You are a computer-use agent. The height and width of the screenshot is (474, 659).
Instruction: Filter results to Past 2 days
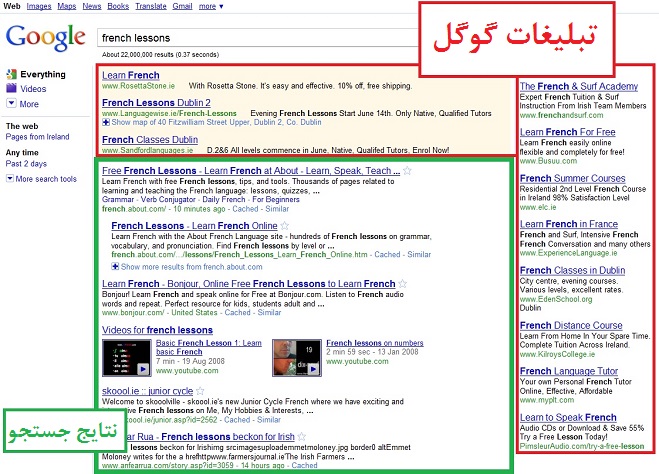[26, 163]
